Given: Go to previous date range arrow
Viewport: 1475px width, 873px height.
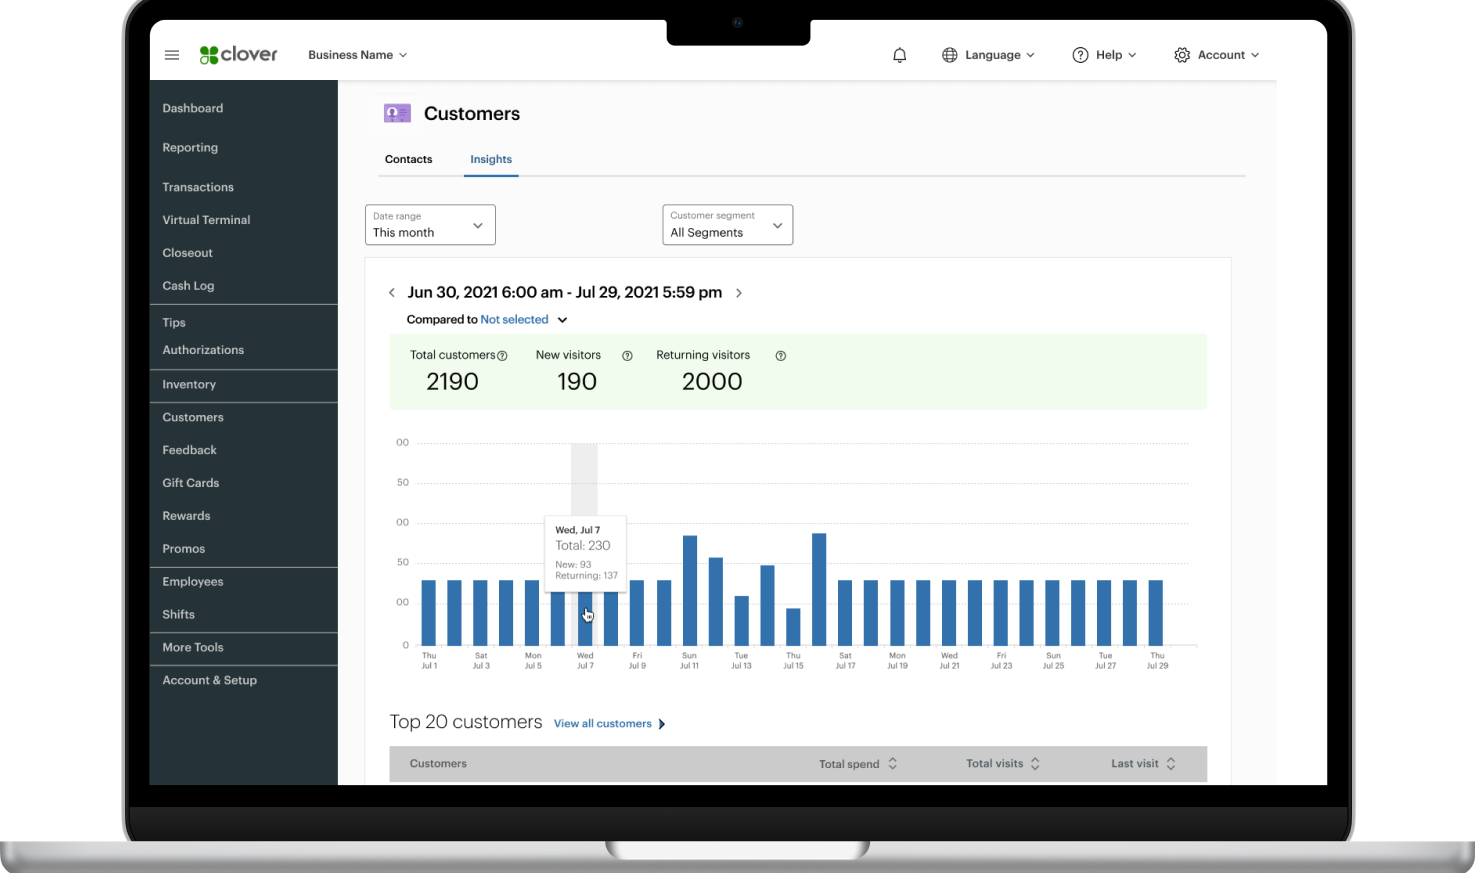Looking at the screenshot, I should pos(392,293).
